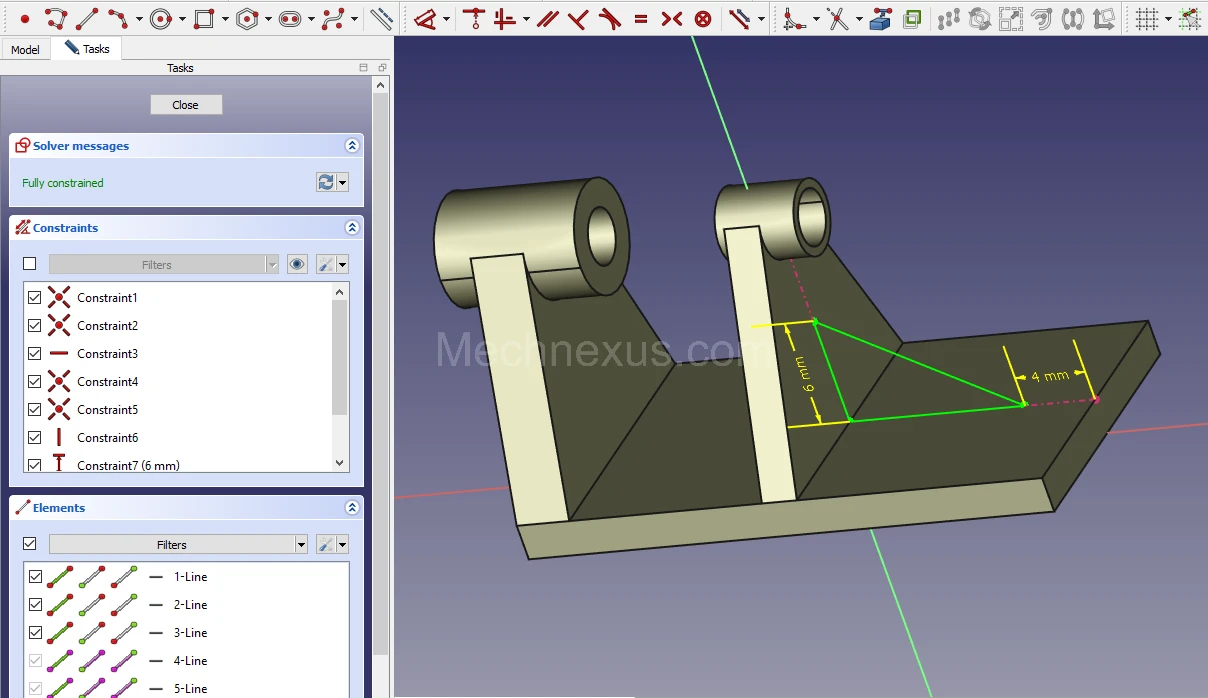Collapse the Solver messages section
The height and width of the screenshot is (698, 1208).
click(x=351, y=146)
